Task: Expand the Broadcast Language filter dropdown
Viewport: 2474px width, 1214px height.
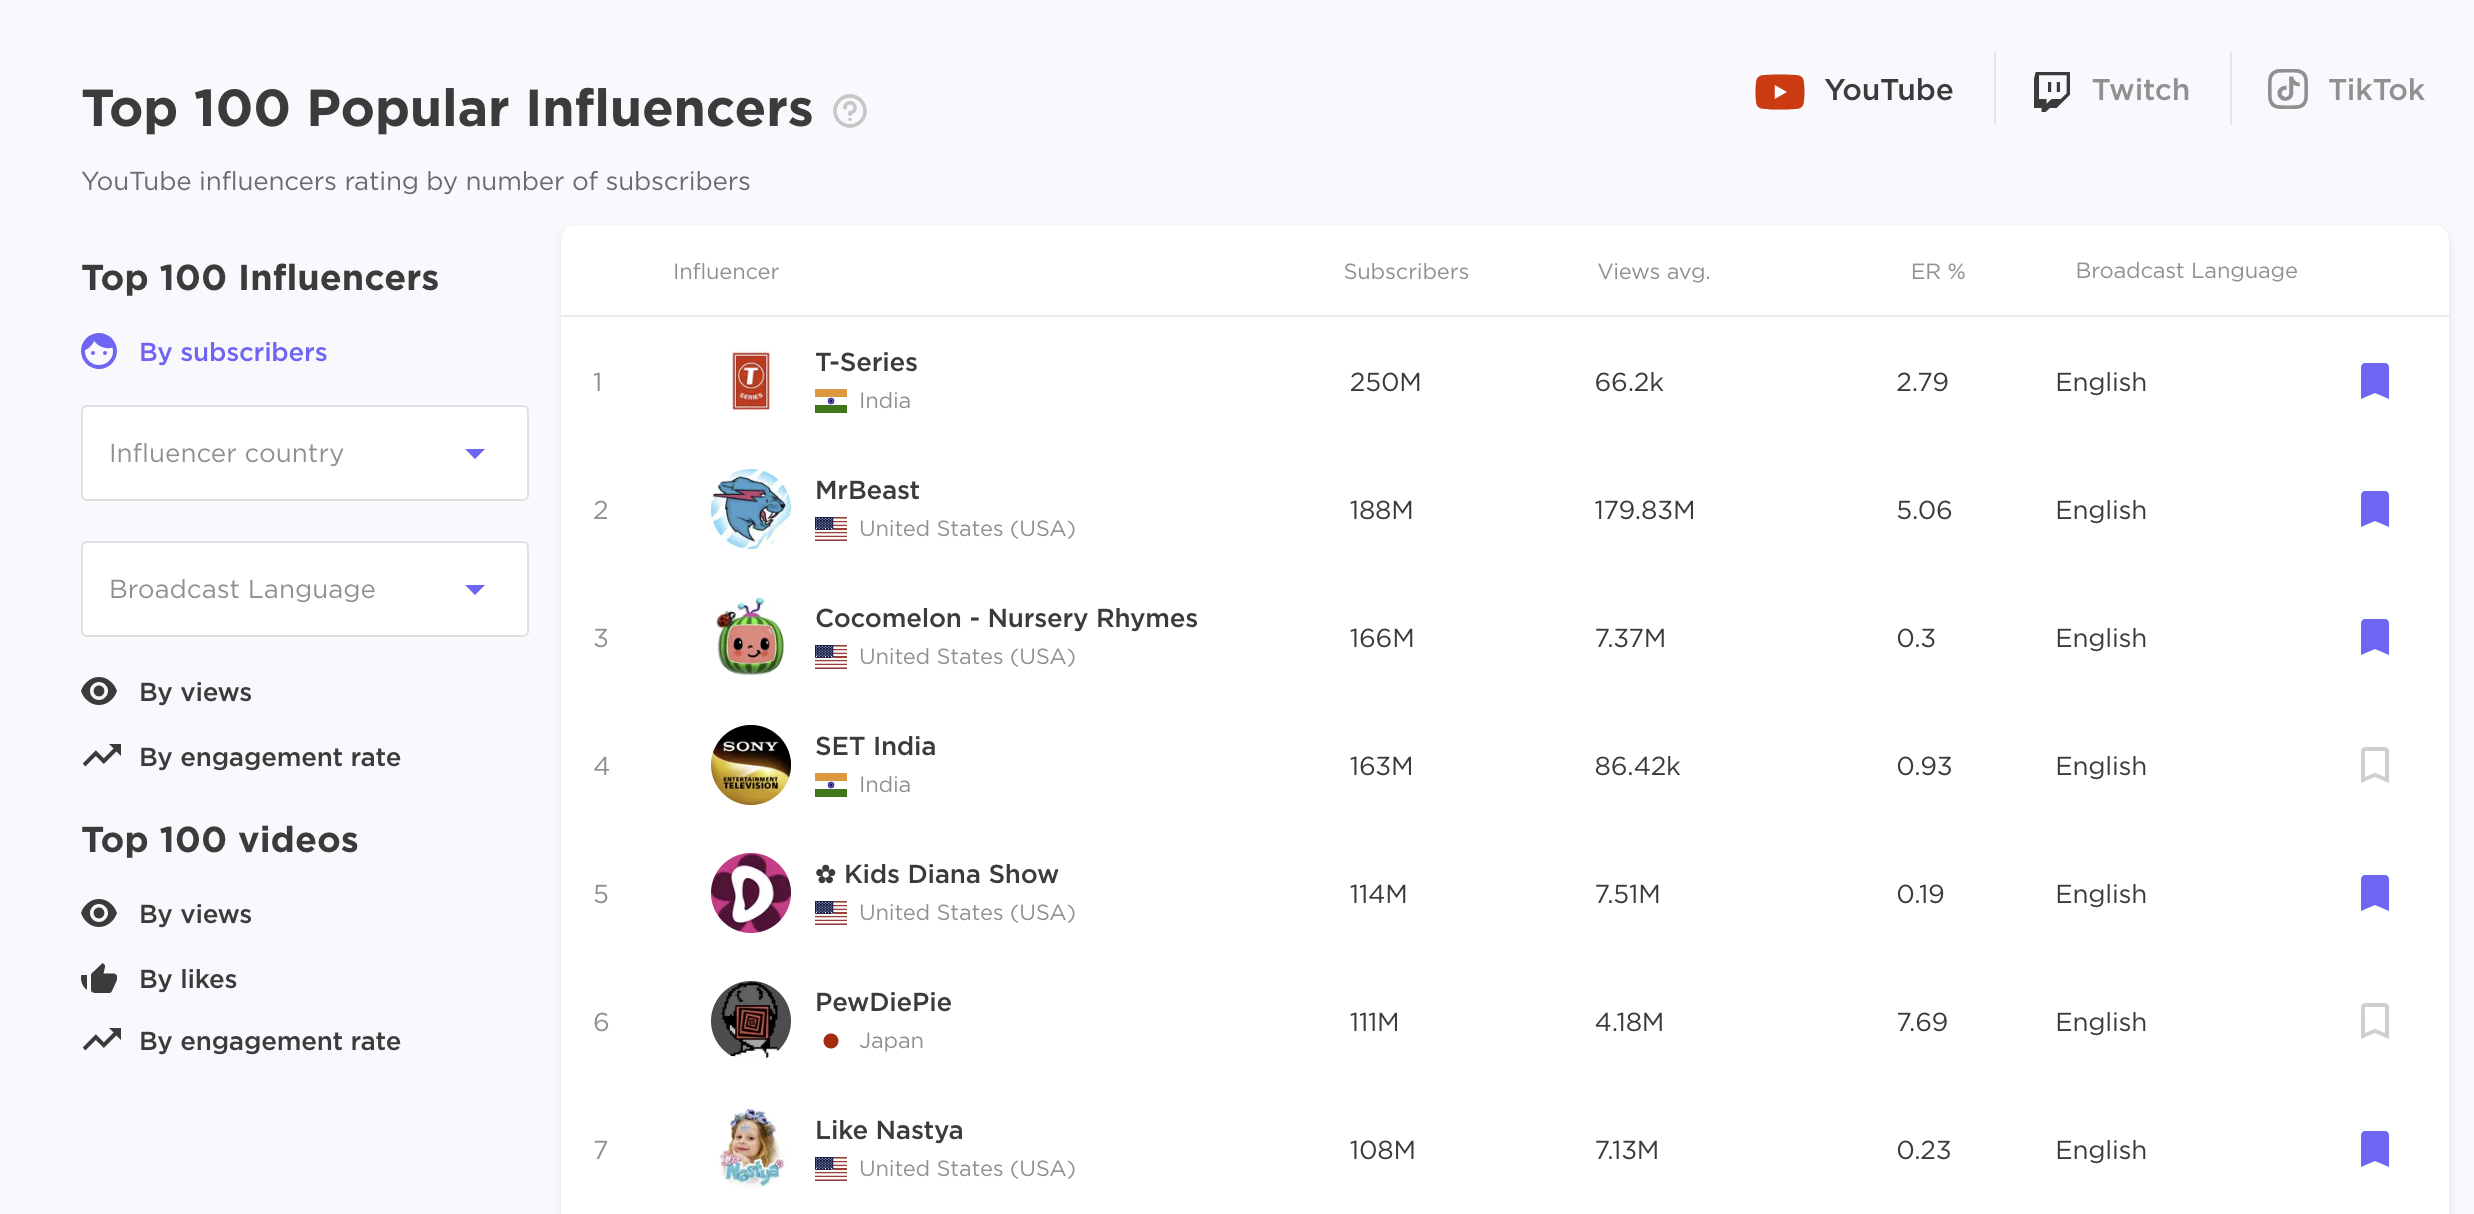Action: pos(304,589)
